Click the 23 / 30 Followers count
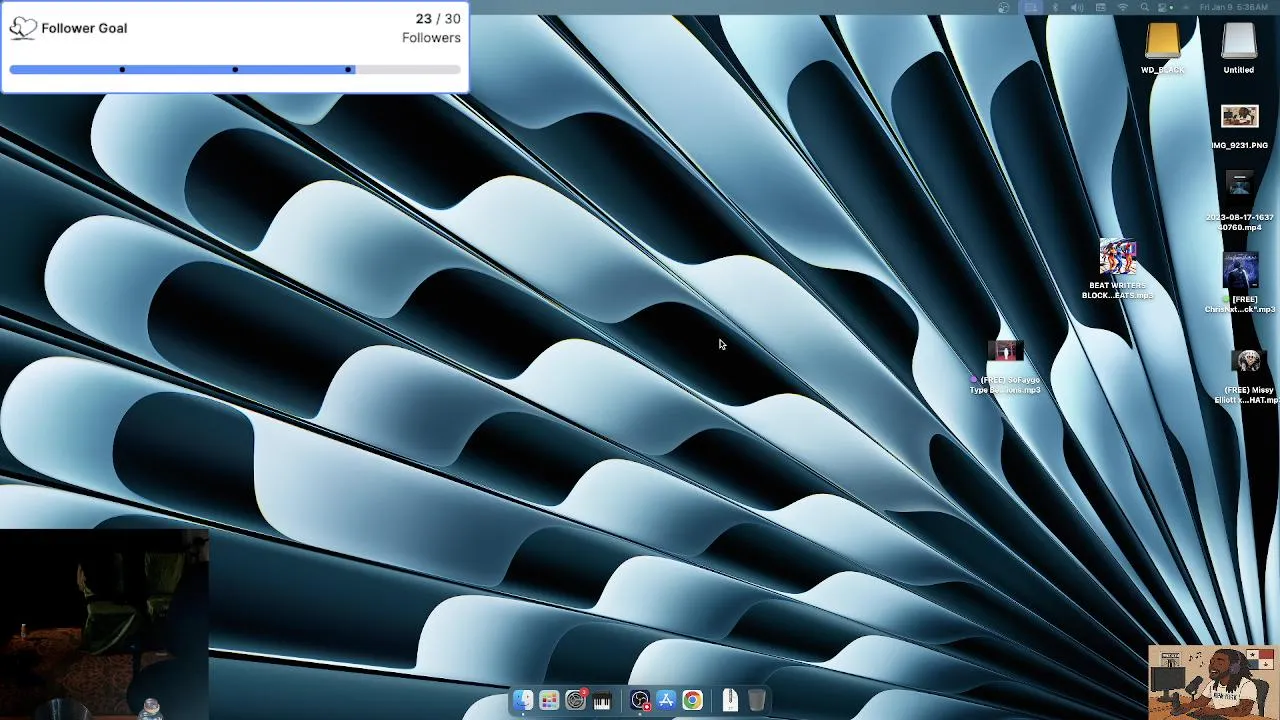 [x=432, y=28]
